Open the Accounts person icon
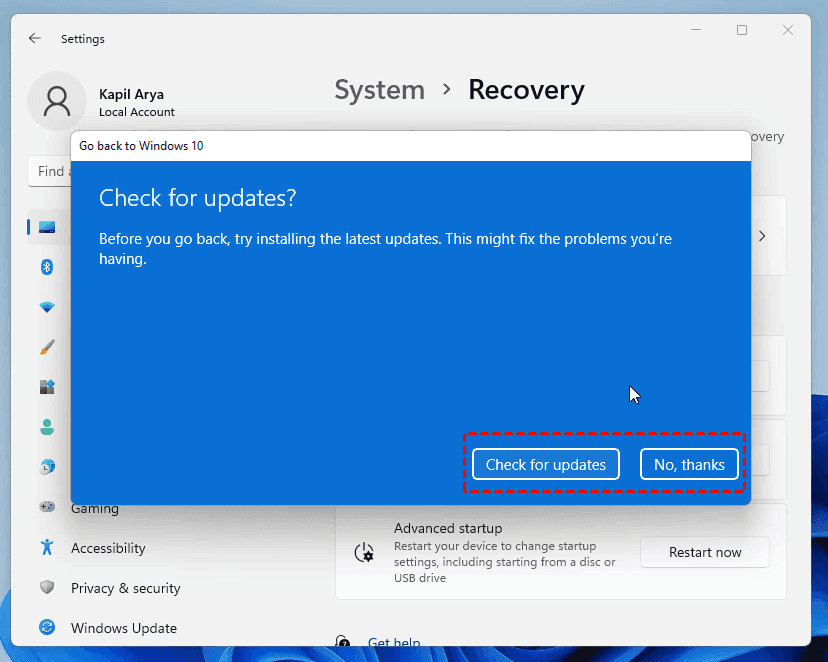The width and height of the screenshot is (828, 662). [x=47, y=427]
